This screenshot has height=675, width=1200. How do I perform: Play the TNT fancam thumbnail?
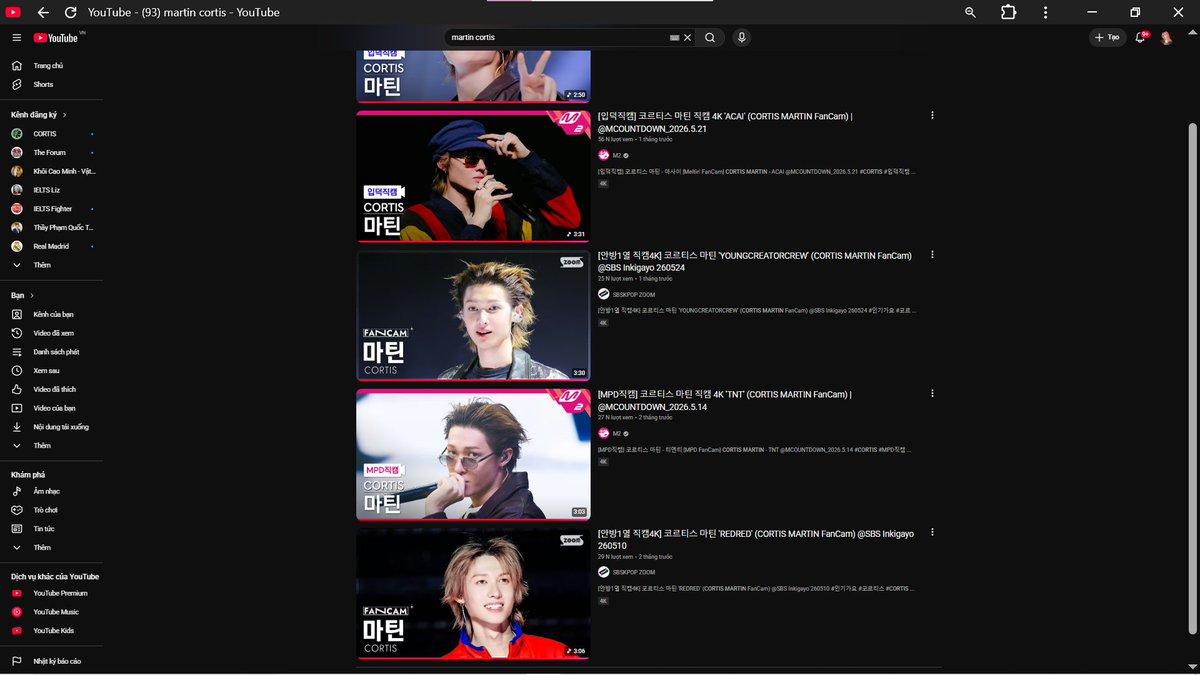pos(473,455)
